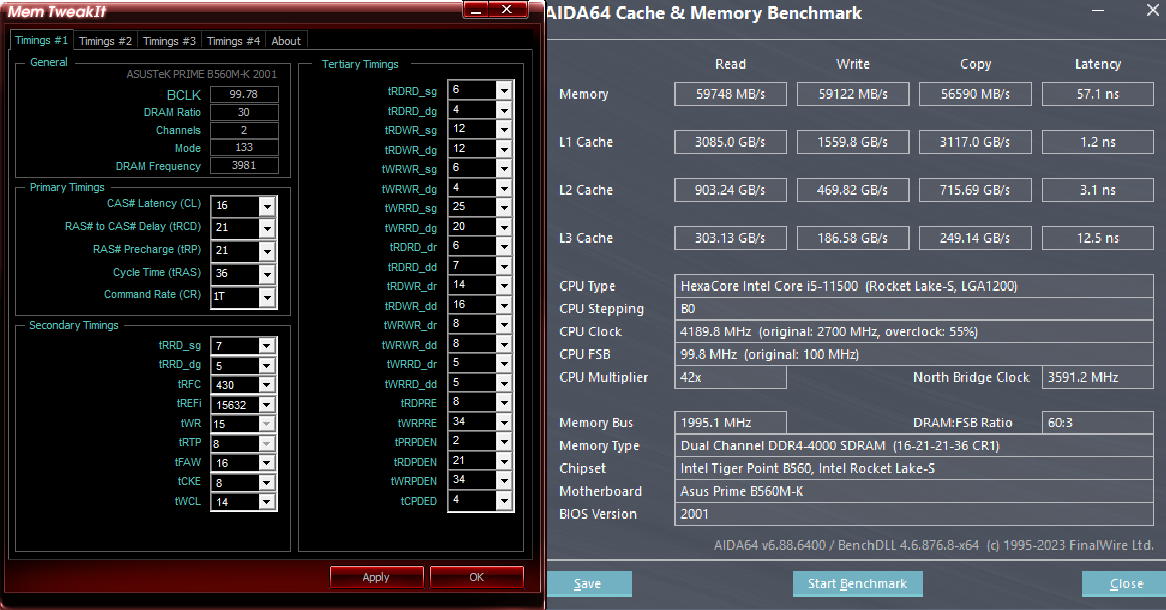Click the CPU Type field with i5-11500
This screenshot has height=610, width=1166.
(x=914, y=286)
